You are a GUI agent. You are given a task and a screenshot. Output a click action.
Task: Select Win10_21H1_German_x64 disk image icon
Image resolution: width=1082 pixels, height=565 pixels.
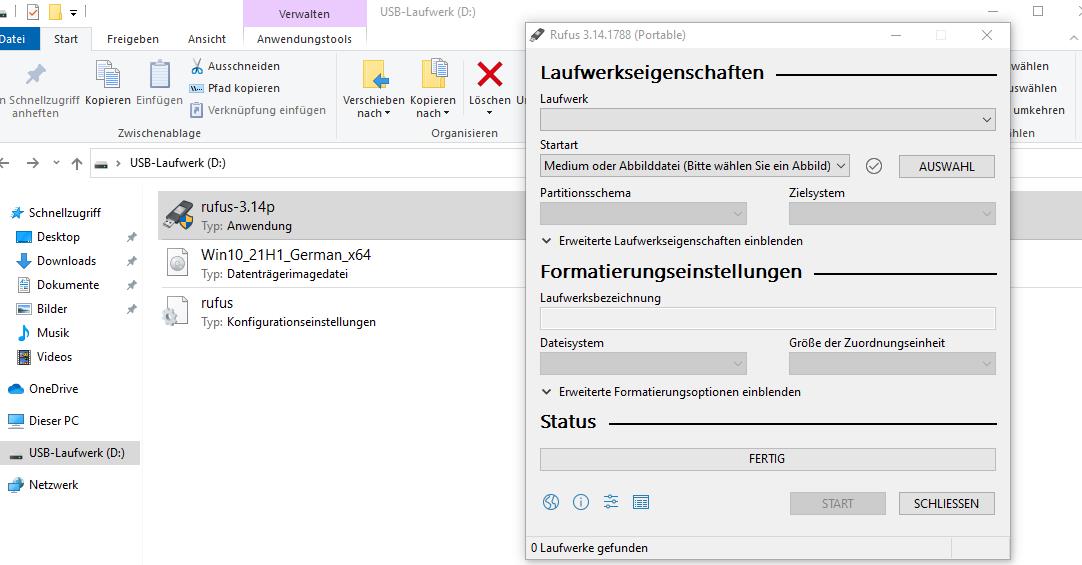(177, 264)
